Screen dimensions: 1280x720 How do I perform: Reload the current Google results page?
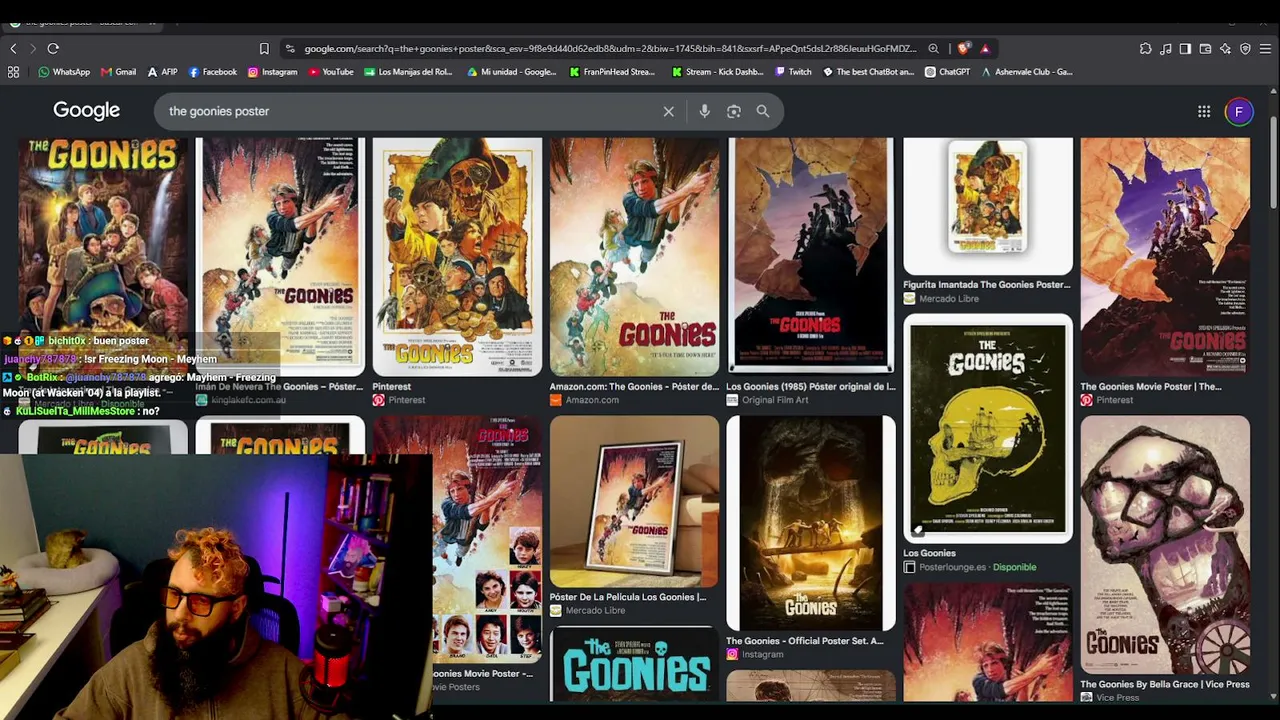[53, 48]
